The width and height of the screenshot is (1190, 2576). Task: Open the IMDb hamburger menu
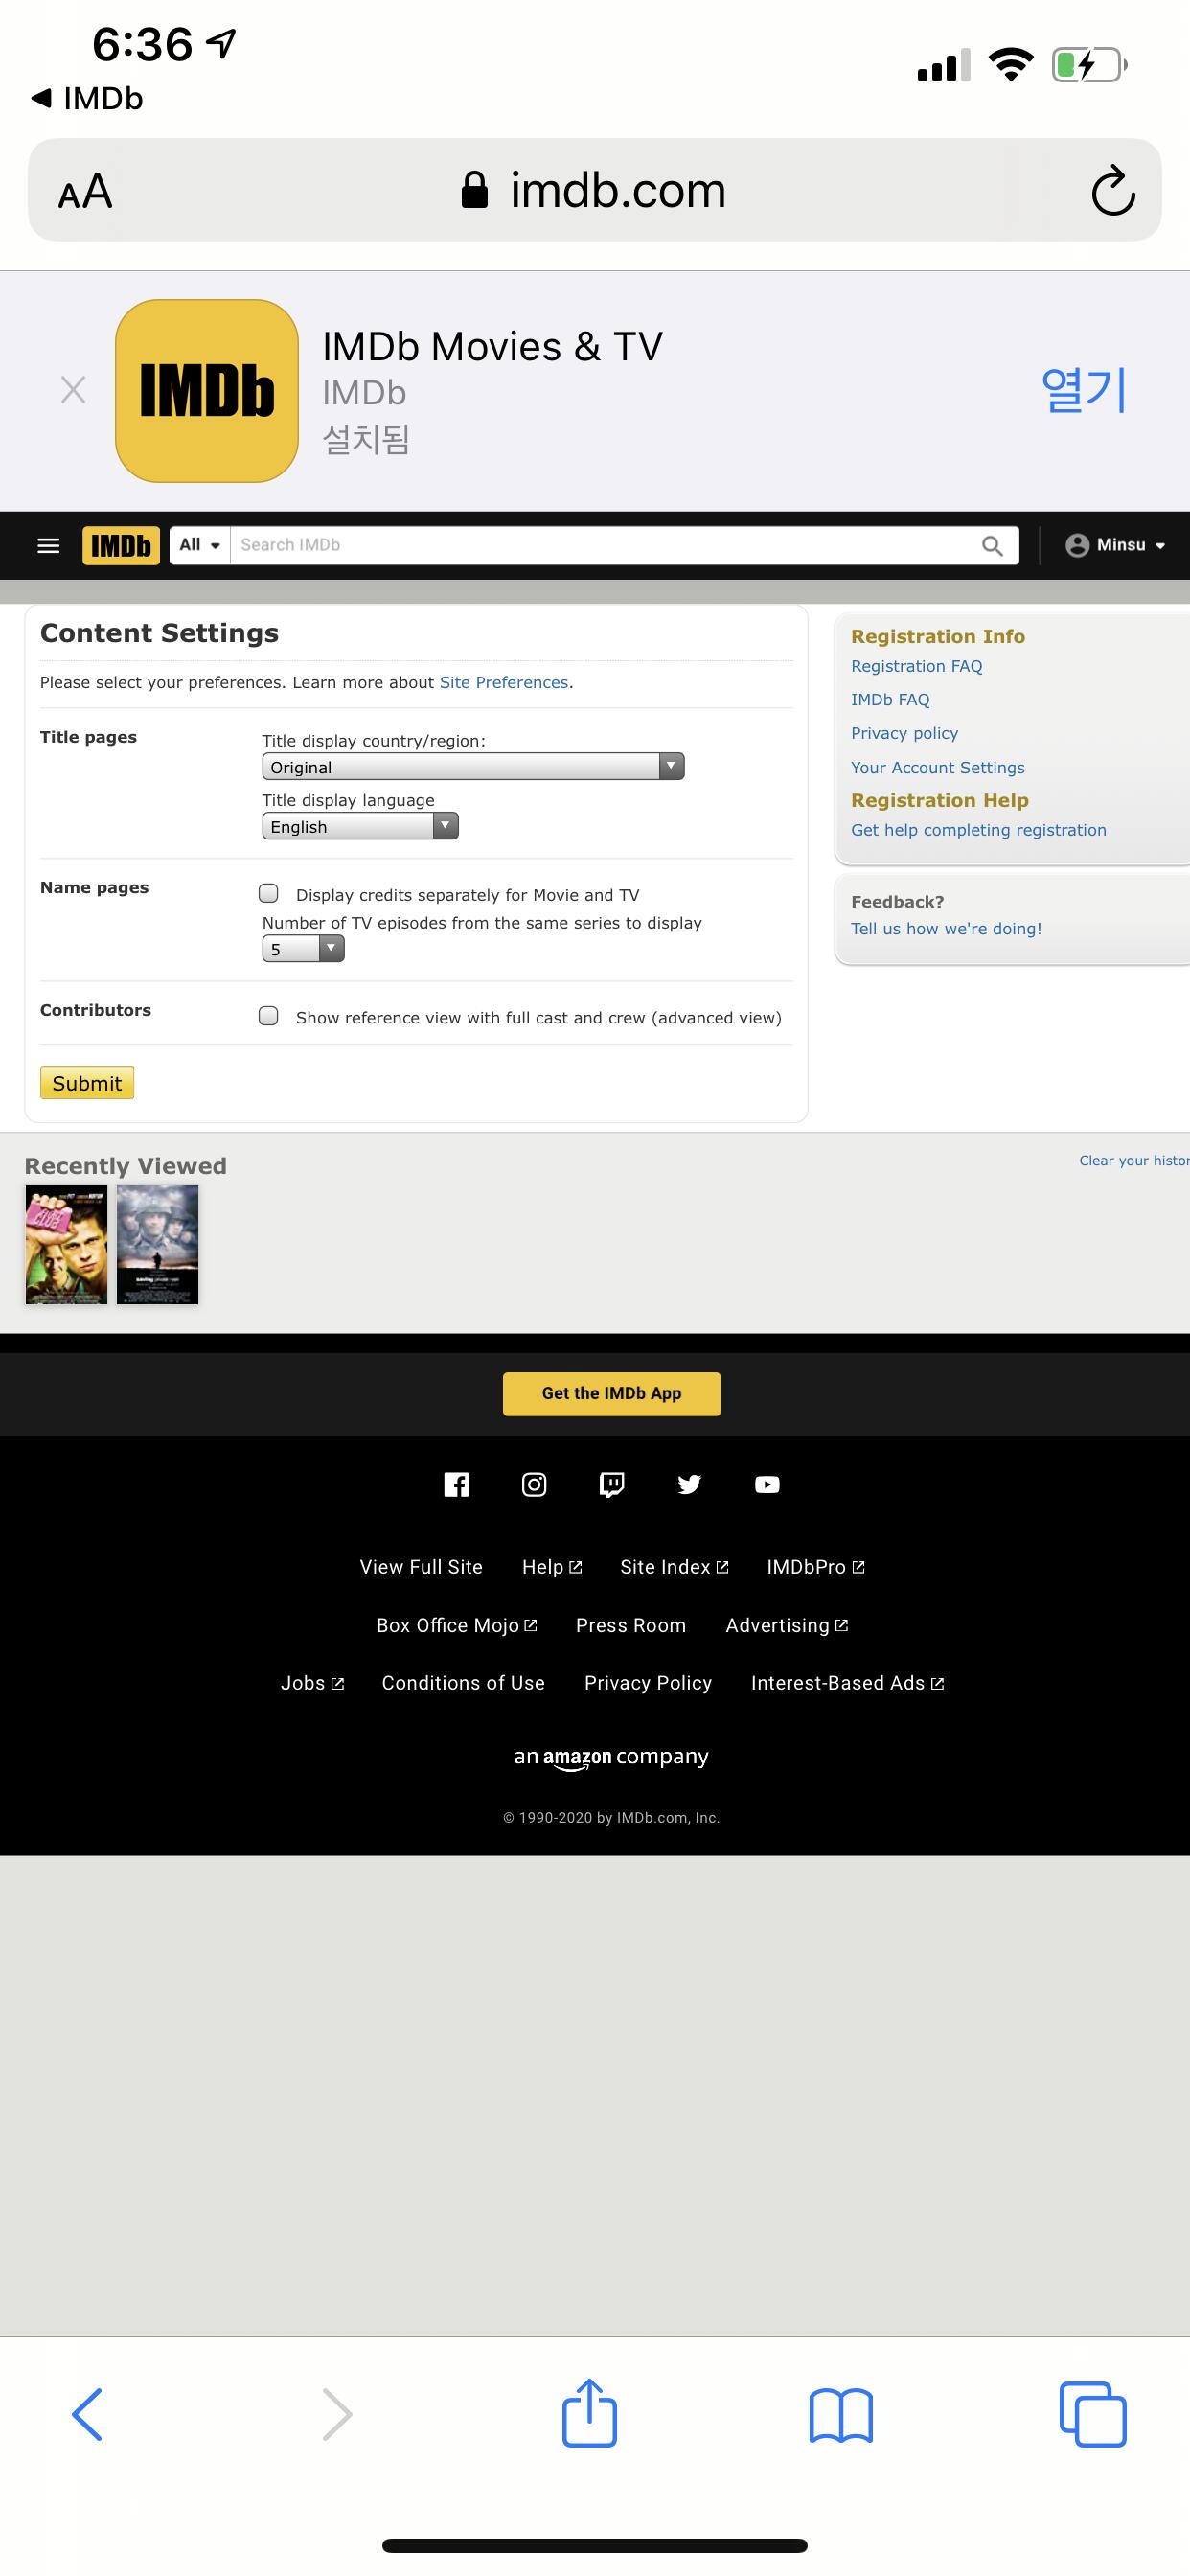pyautogui.click(x=48, y=545)
